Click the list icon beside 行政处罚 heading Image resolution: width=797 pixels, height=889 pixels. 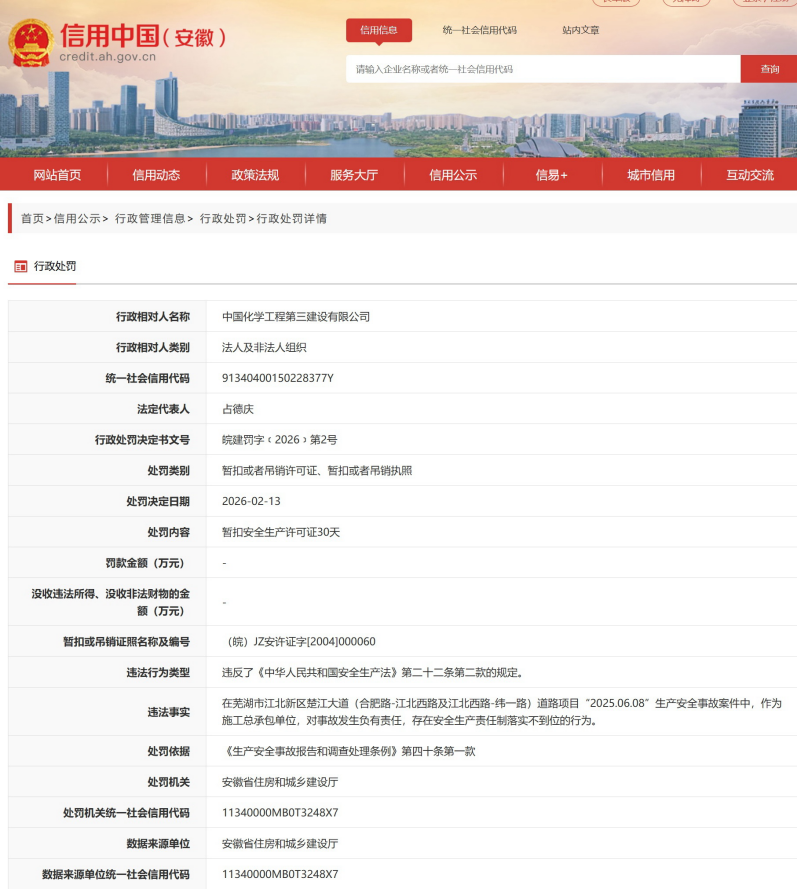20,267
